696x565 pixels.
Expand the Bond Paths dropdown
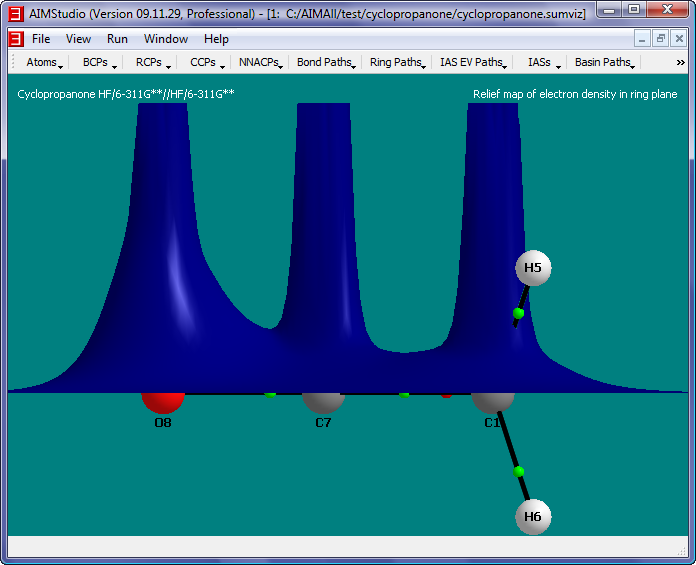327,62
